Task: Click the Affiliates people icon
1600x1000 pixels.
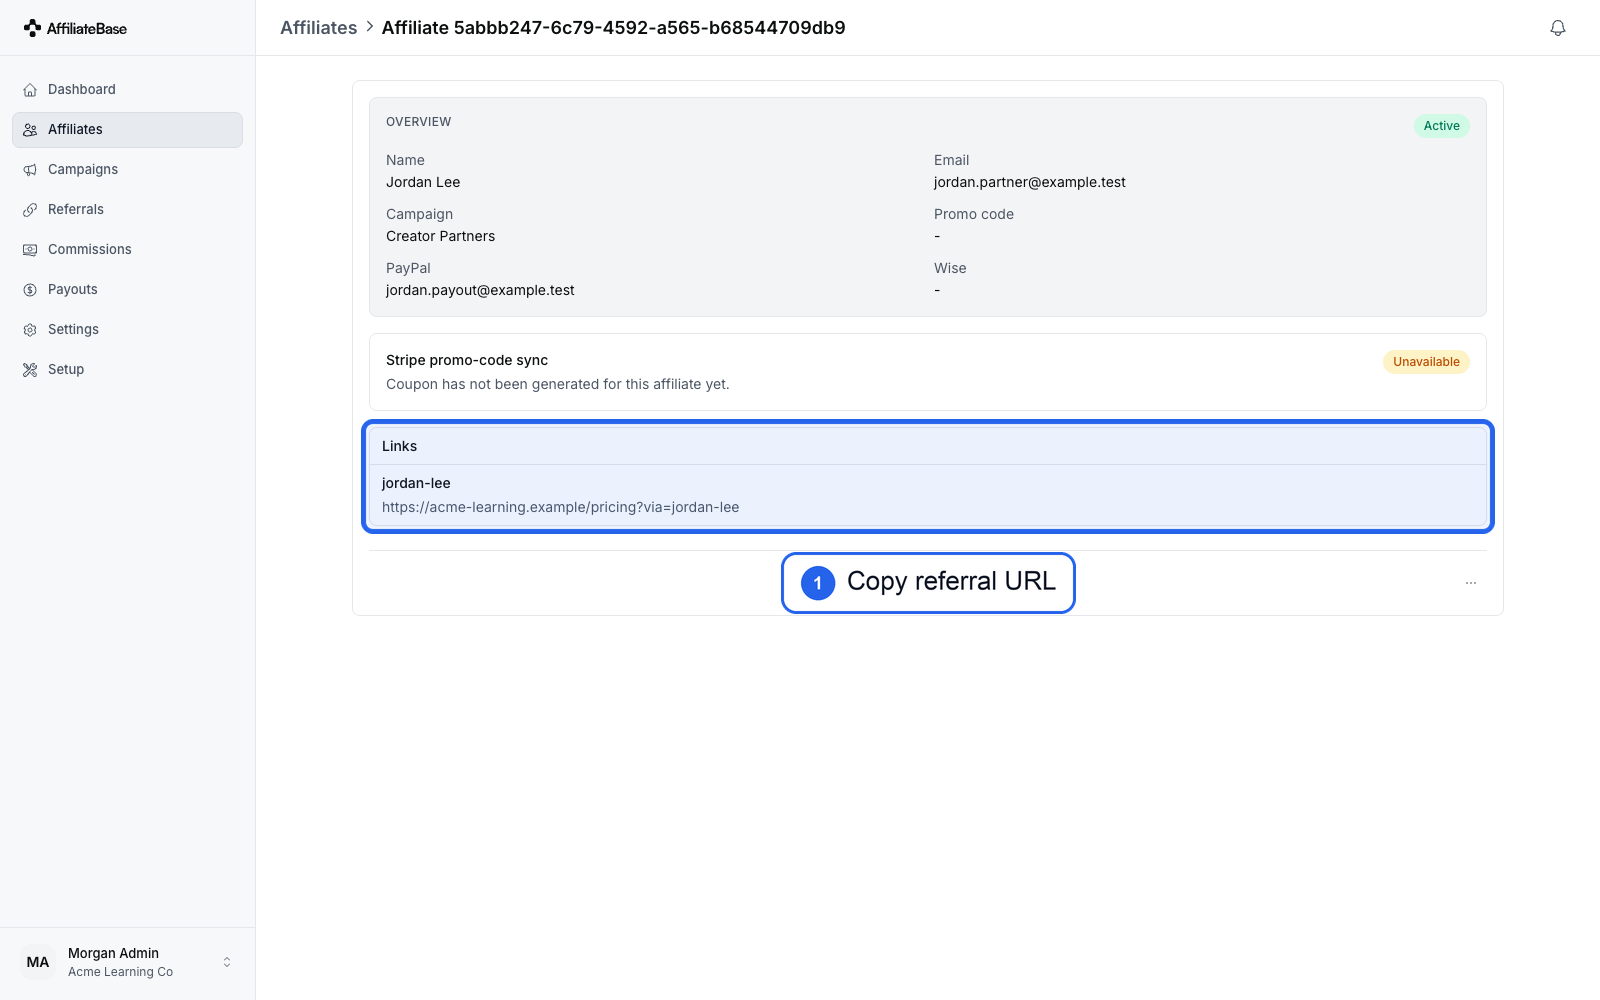Action: [x=30, y=130]
